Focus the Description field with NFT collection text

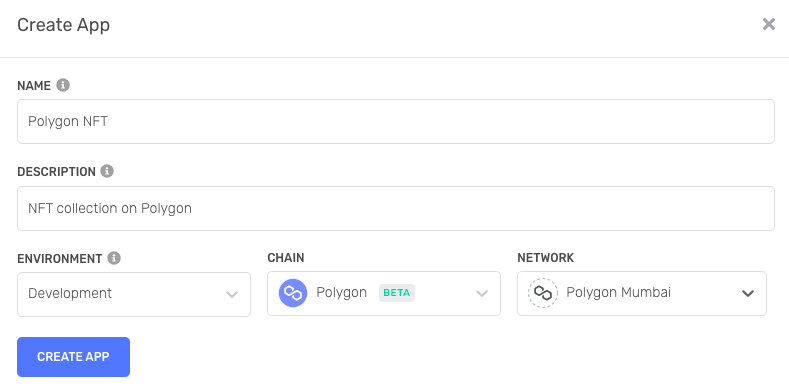point(396,208)
